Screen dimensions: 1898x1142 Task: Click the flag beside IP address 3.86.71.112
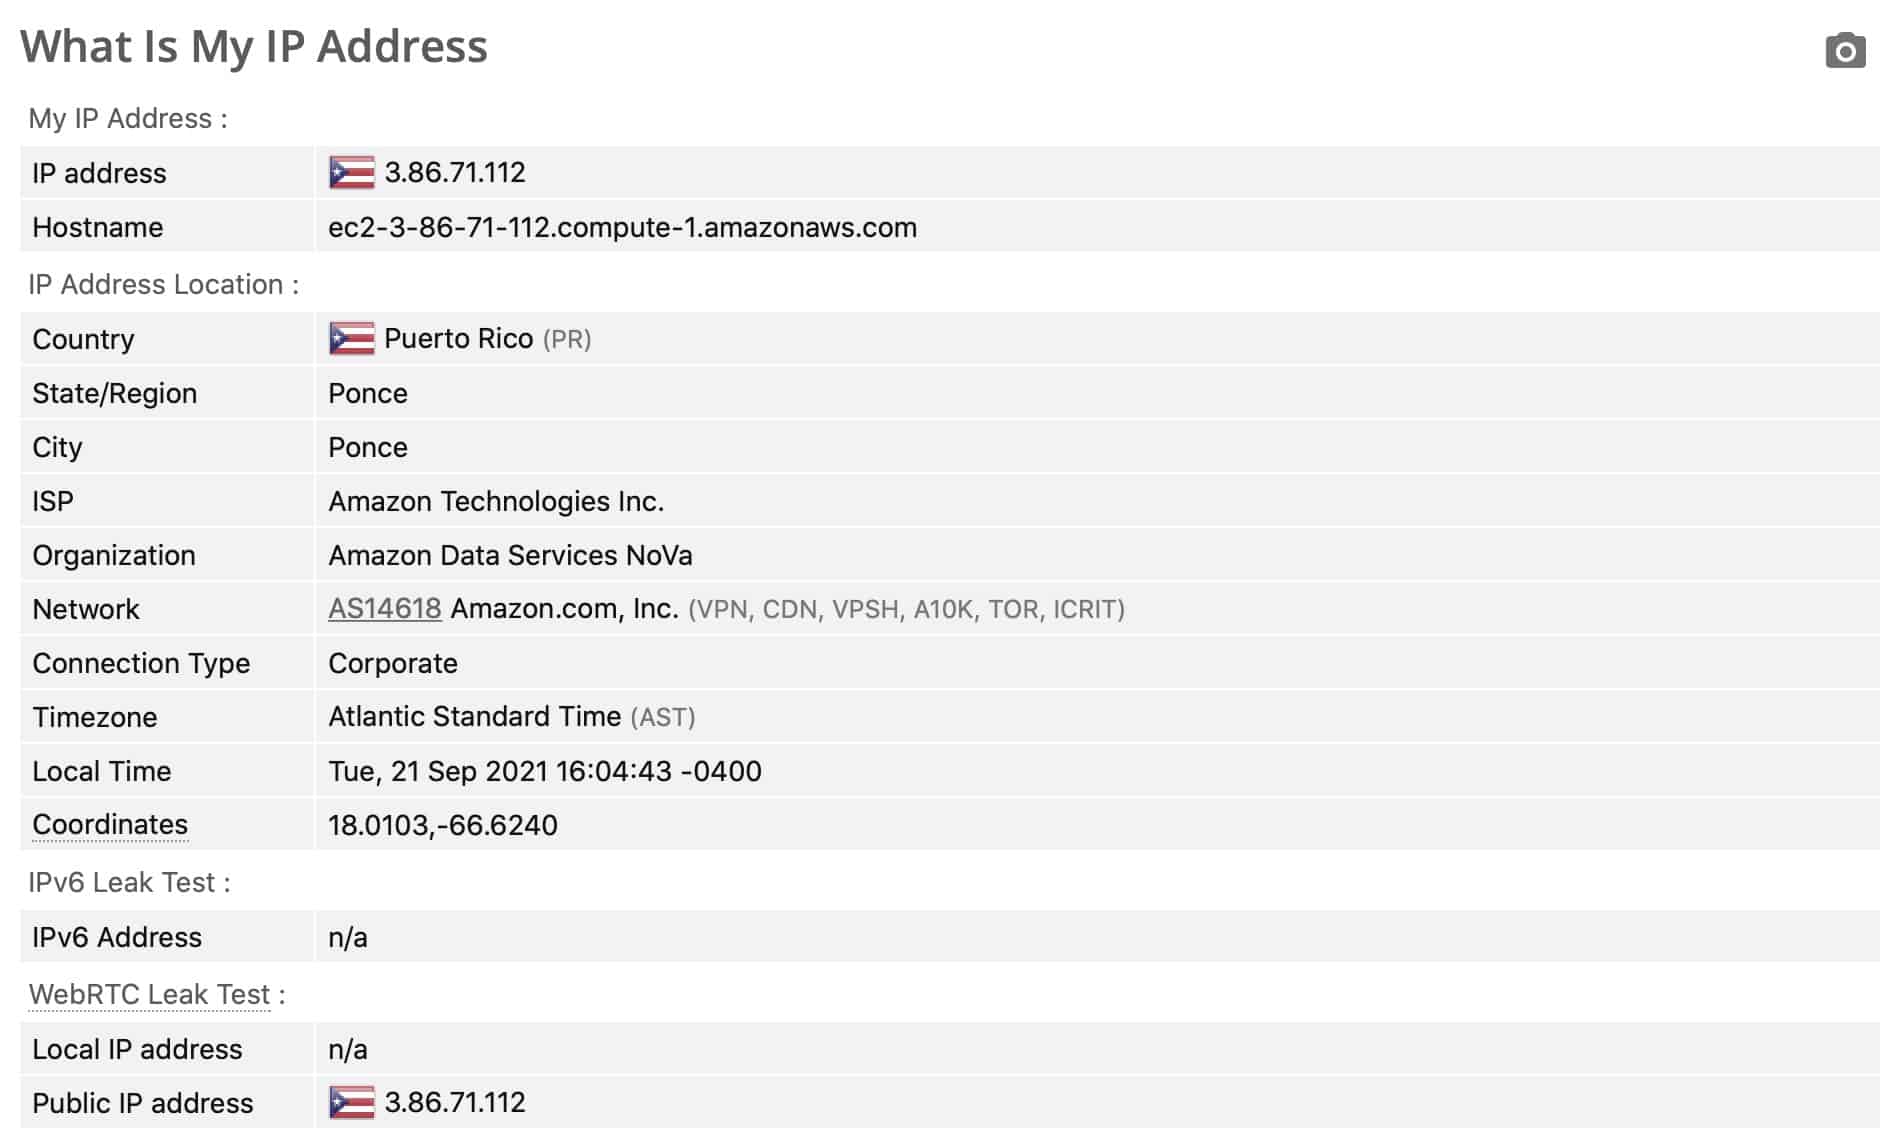point(351,173)
